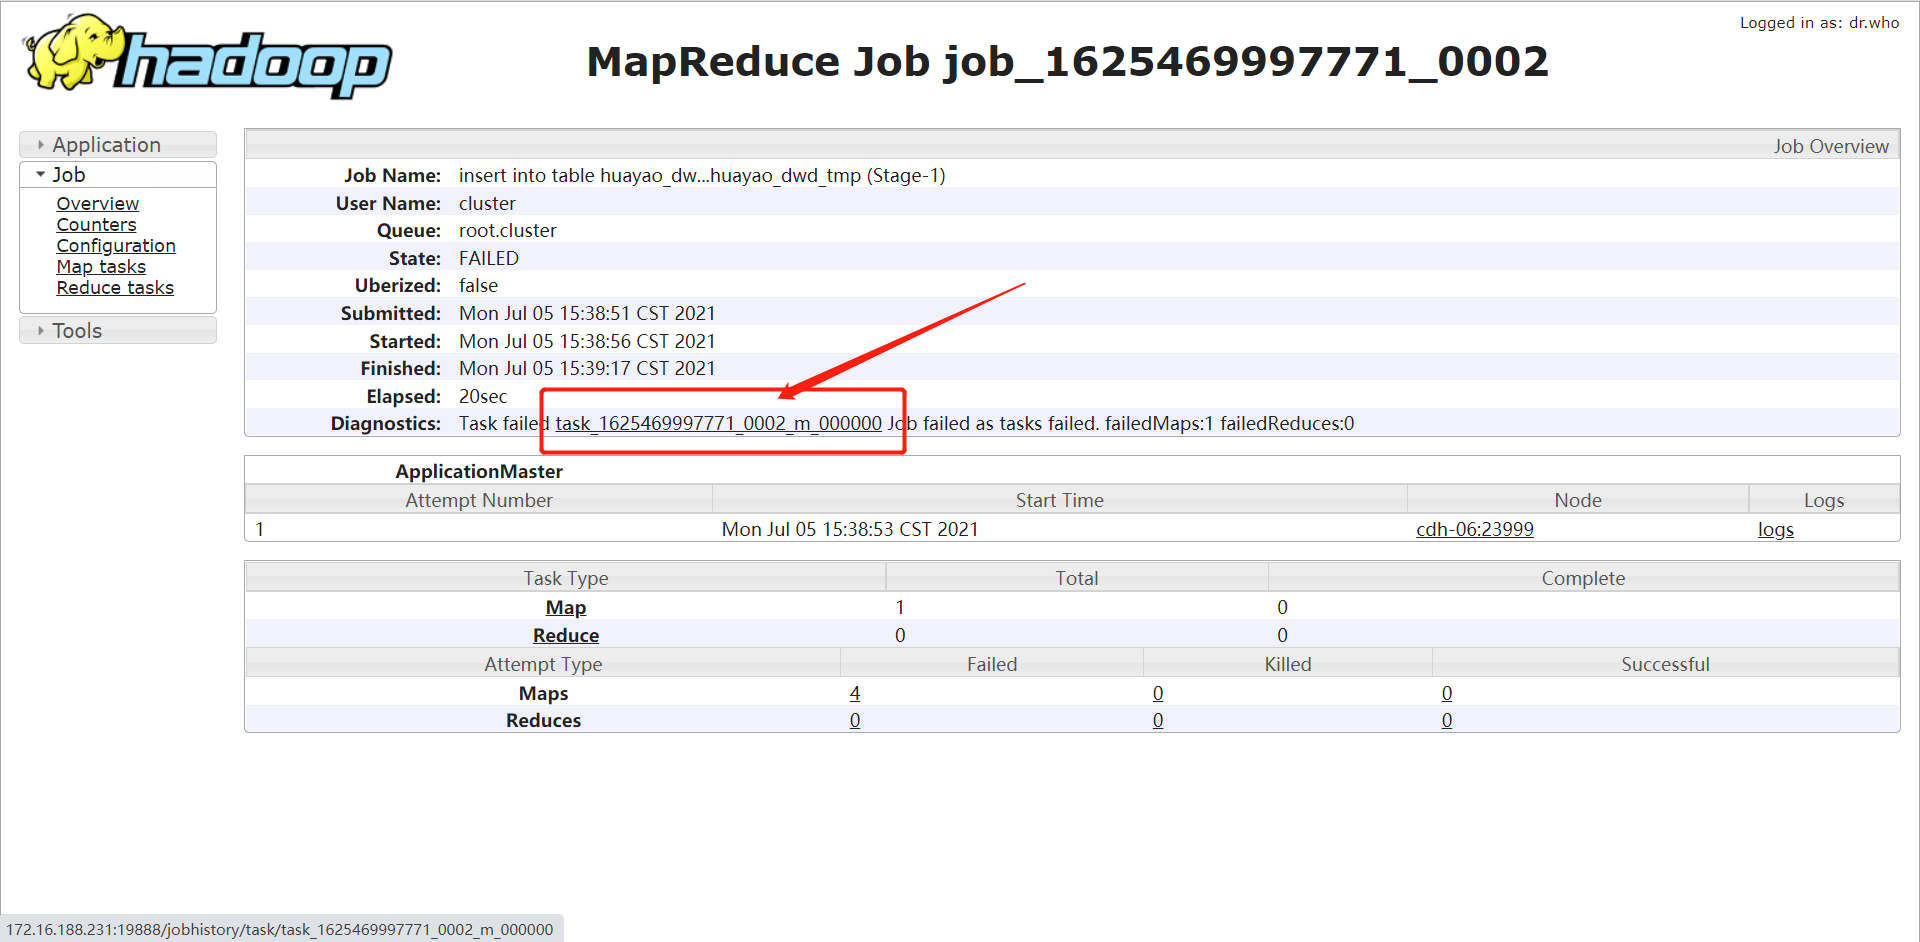Open the Counters page

pyautogui.click(x=96, y=225)
